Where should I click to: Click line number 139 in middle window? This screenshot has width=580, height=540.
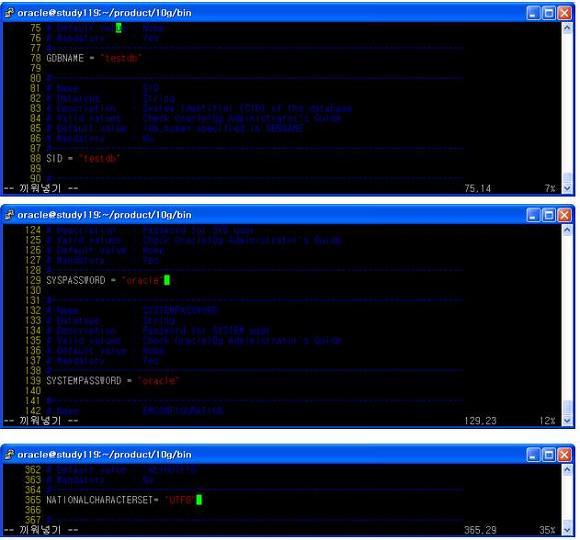tap(33, 381)
